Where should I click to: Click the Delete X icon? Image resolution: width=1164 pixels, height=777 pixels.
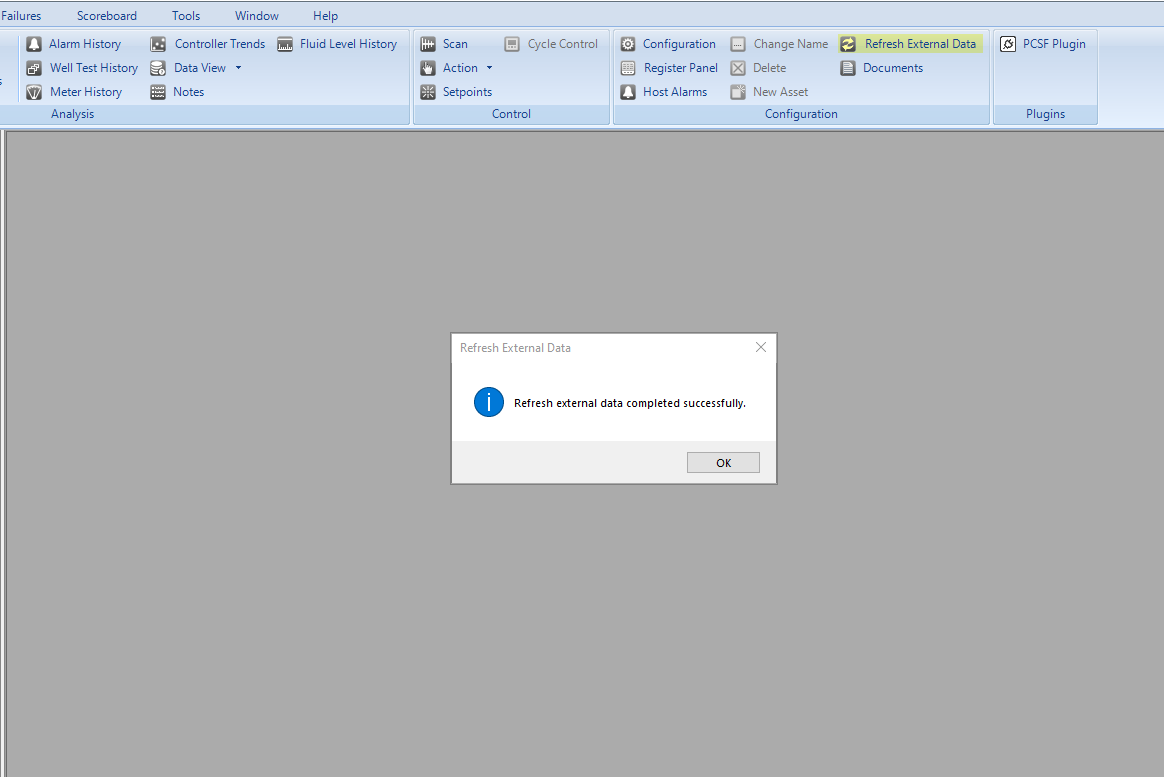click(x=738, y=68)
